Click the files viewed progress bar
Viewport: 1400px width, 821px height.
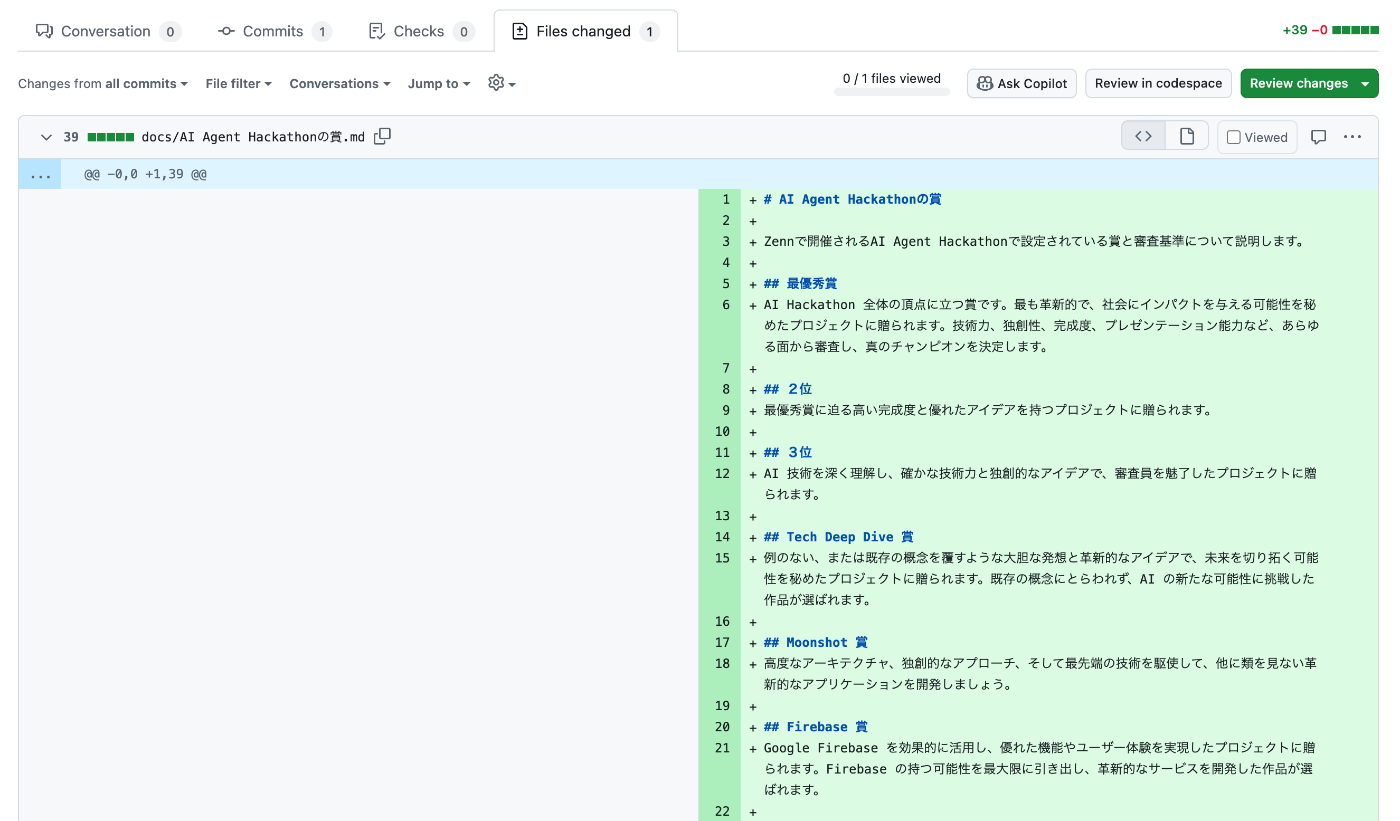892,93
